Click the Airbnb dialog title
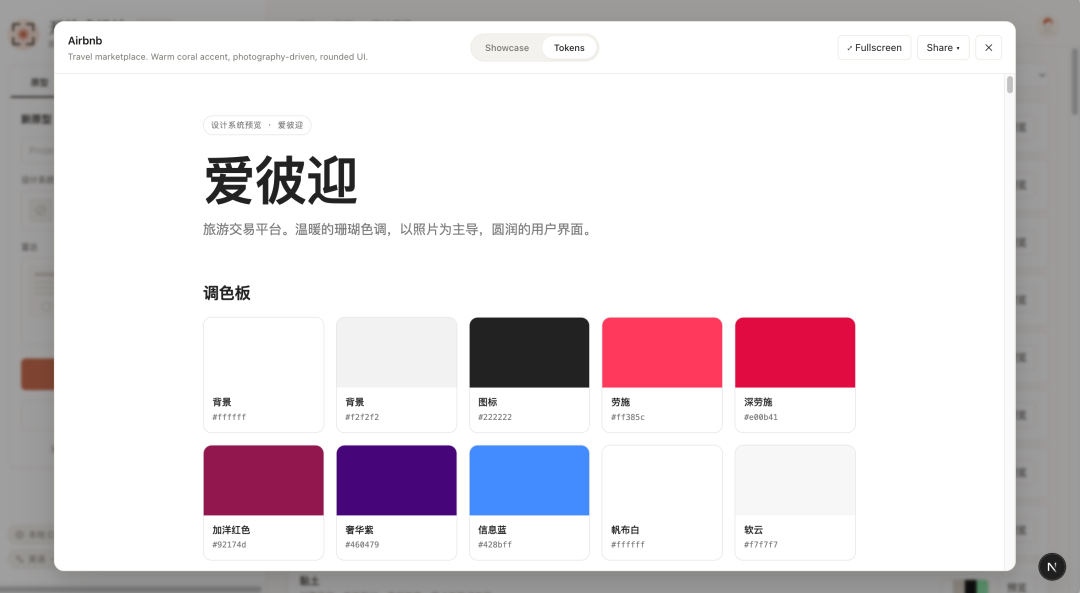1080x593 pixels. pos(85,41)
